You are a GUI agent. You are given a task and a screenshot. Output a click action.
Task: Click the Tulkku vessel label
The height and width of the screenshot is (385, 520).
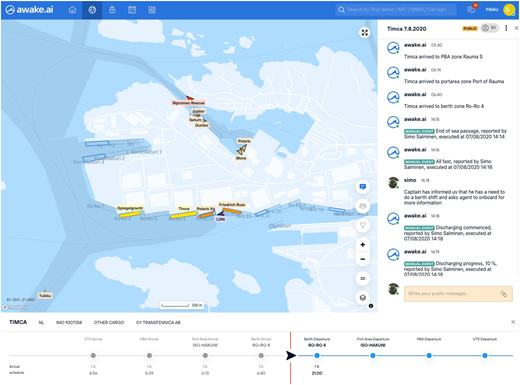point(45,296)
